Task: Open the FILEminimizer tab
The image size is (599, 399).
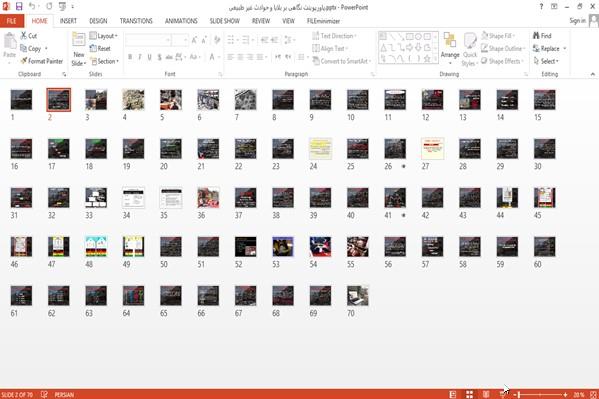Action: (x=324, y=21)
